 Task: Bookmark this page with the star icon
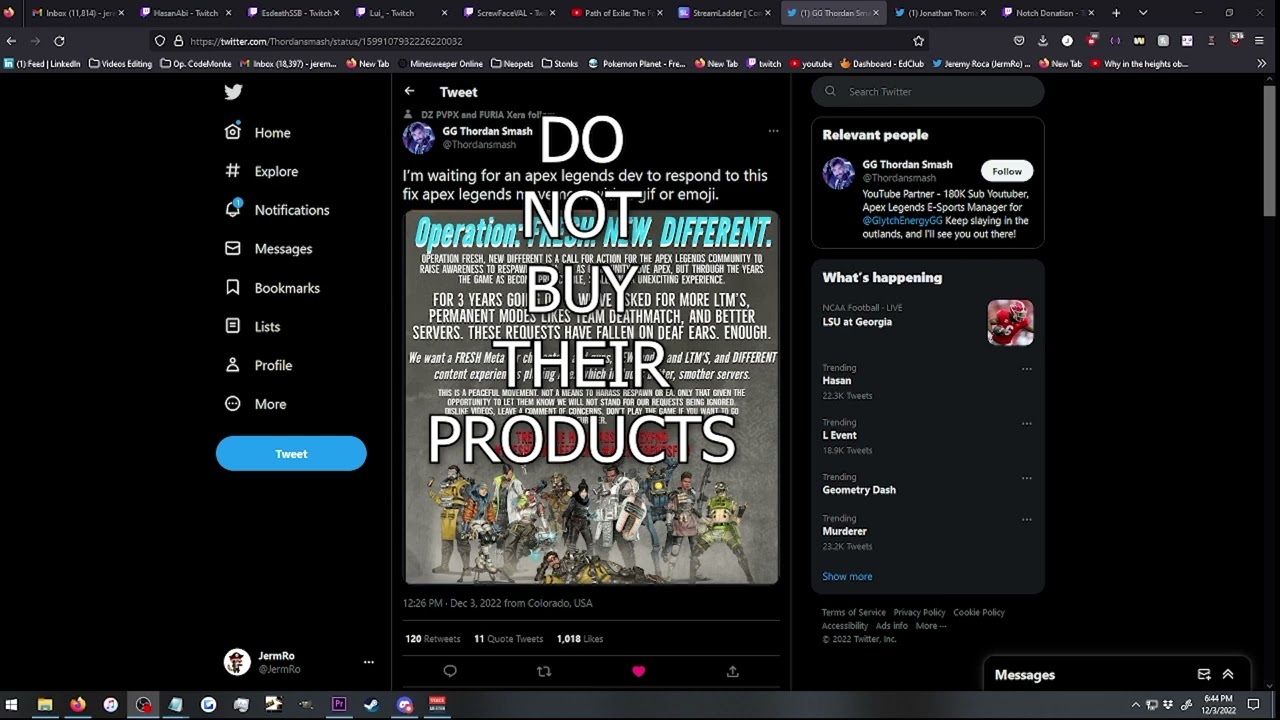tap(918, 41)
